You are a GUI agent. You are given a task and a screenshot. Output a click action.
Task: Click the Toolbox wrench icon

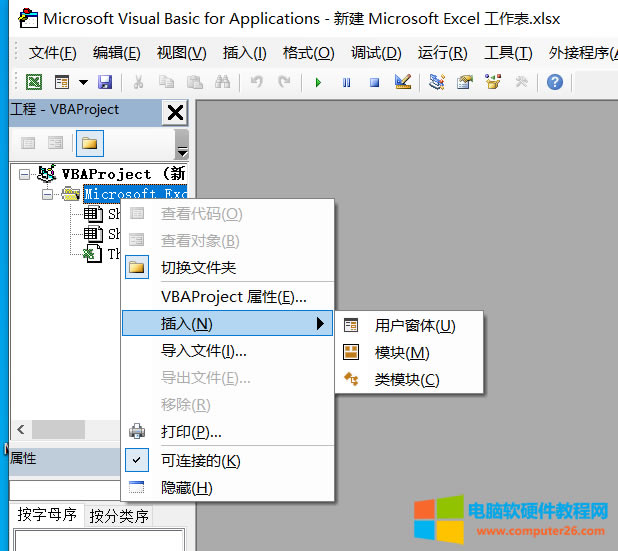tap(521, 82)
